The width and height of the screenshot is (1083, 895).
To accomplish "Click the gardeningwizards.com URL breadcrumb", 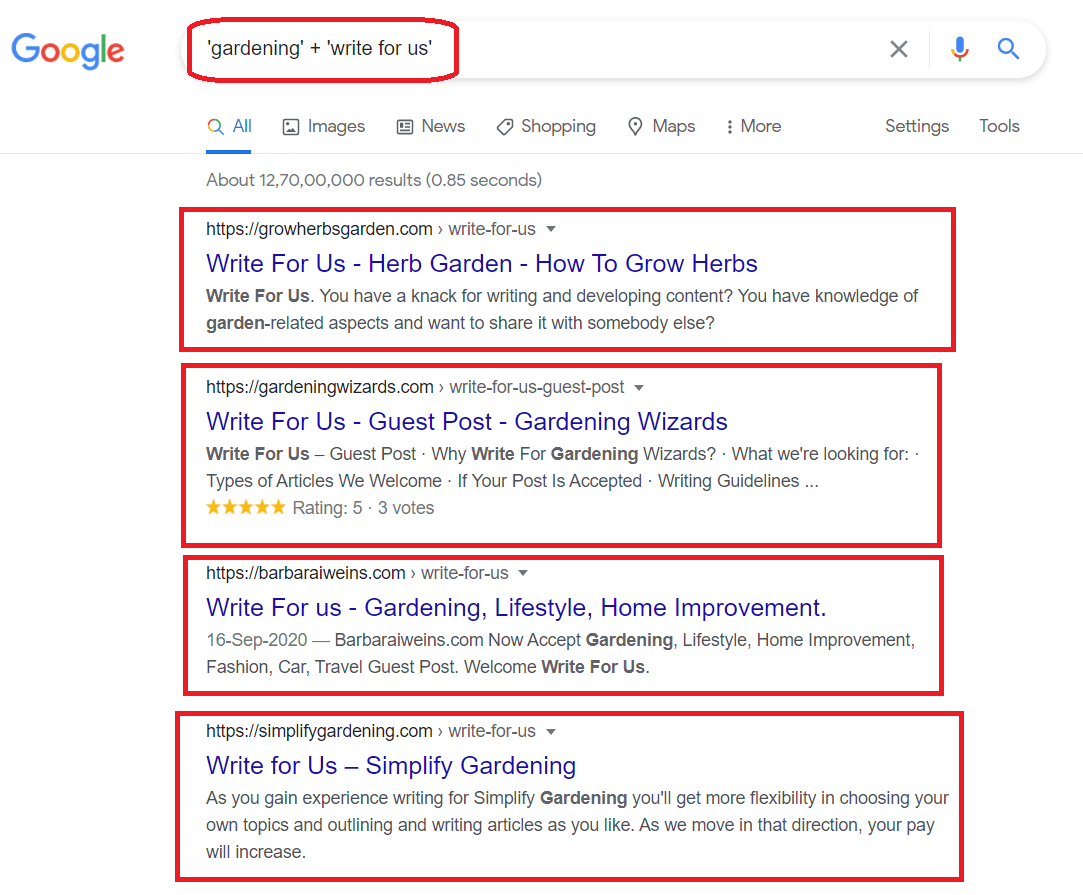I will (414, 387).
